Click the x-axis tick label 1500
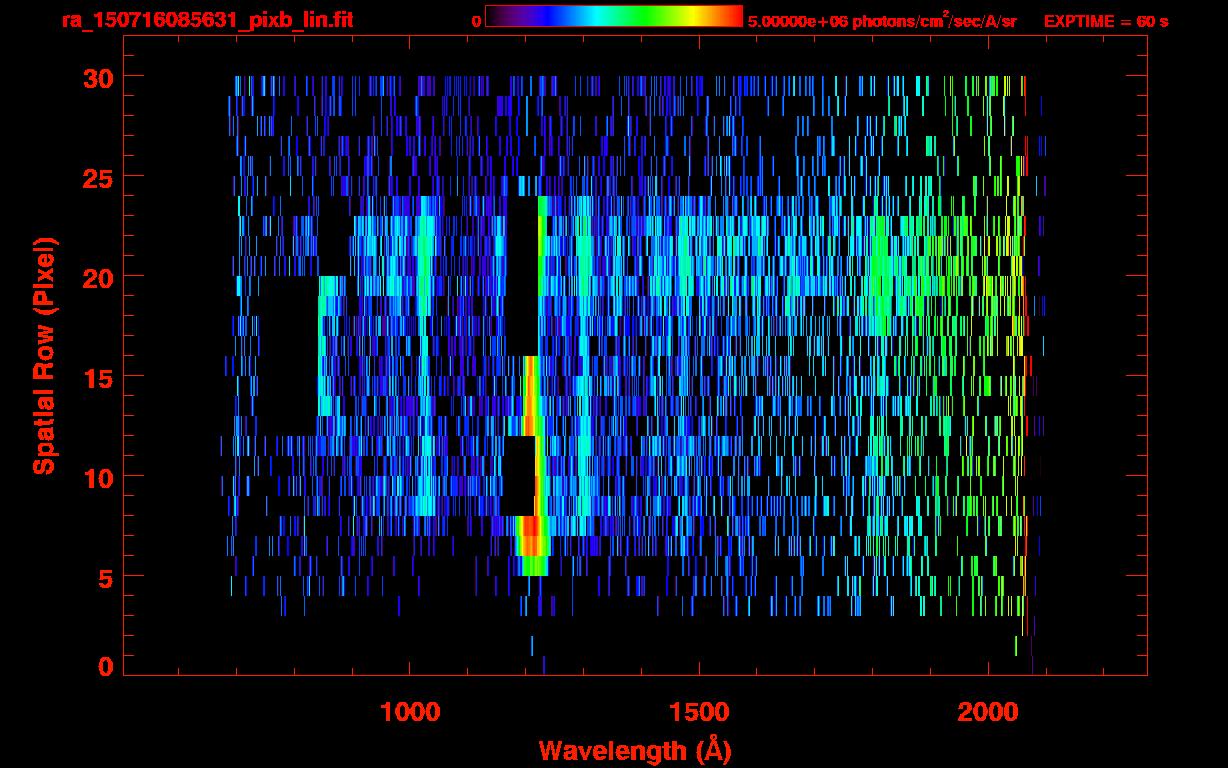 [698, 712]
